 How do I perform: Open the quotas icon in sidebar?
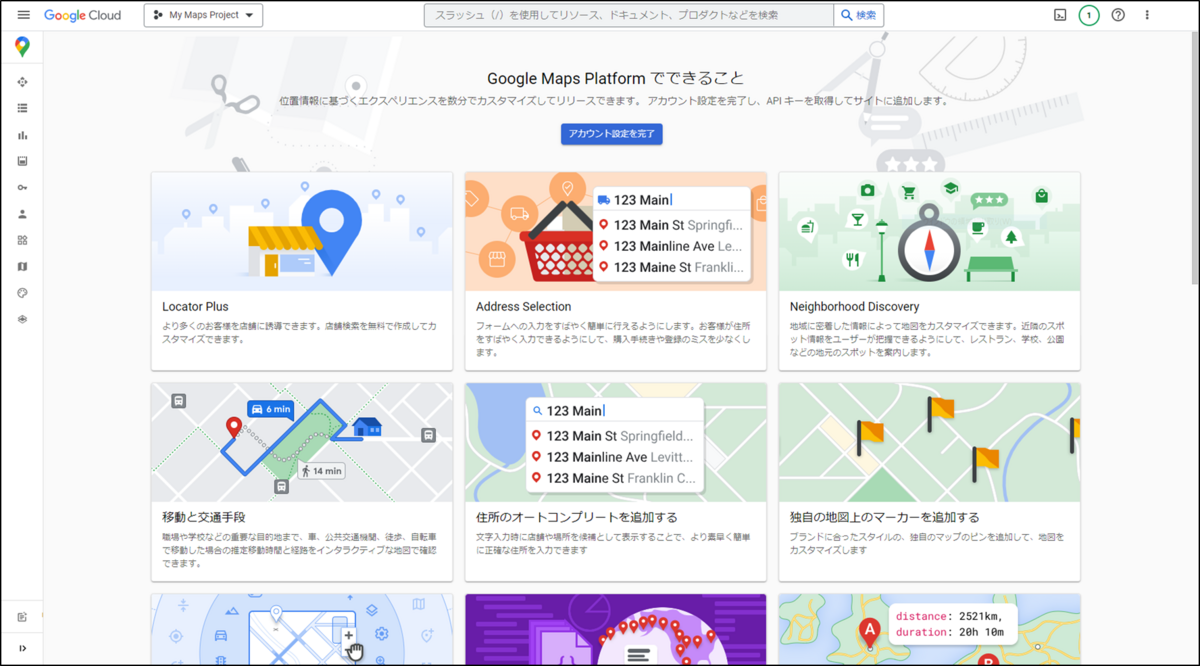[22, 161]
